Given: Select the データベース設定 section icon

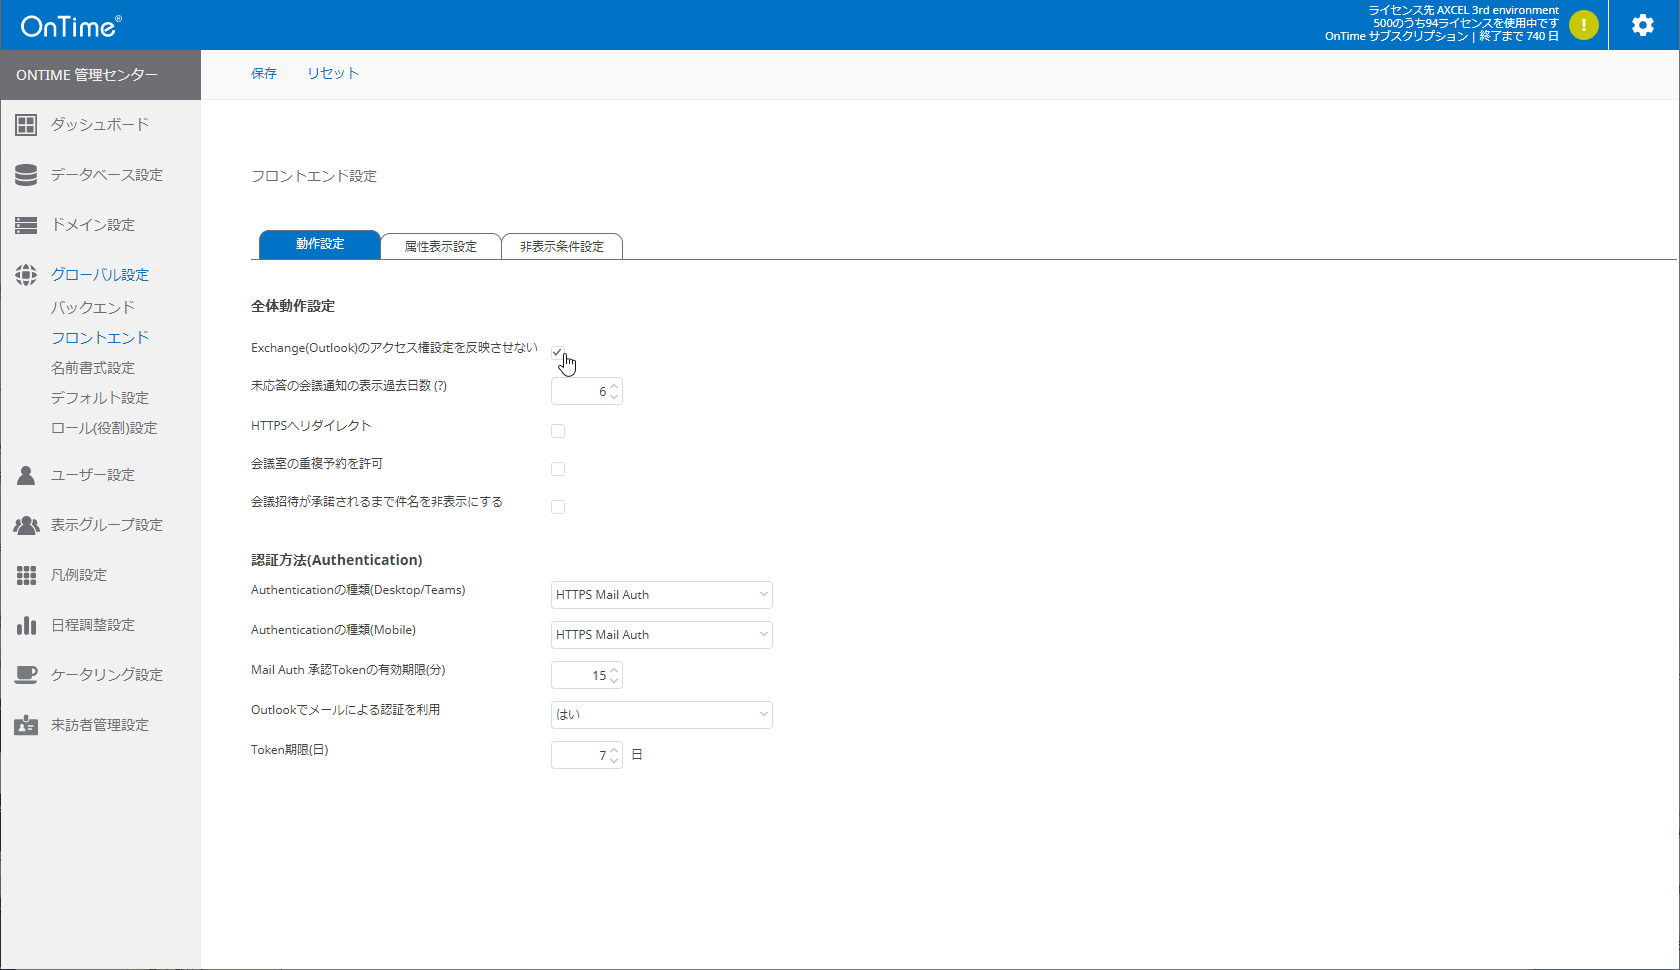Looking at the screenshot, I should click(25, 174).
